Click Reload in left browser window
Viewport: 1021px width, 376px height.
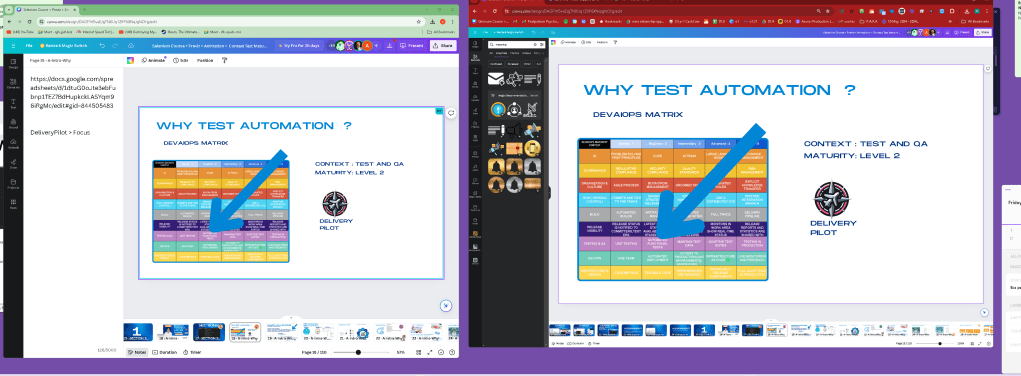click(x=30, y=21)
